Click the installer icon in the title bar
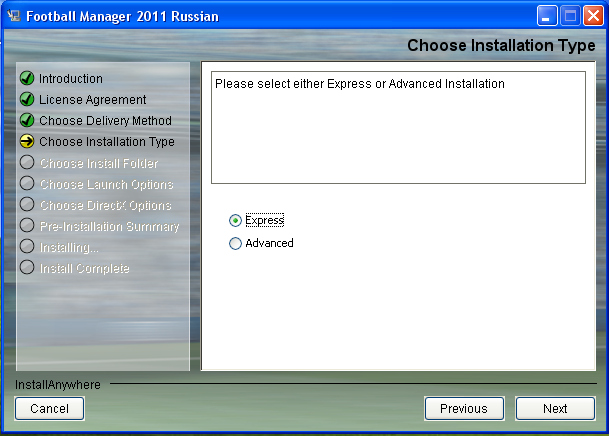 click(14, 16)
